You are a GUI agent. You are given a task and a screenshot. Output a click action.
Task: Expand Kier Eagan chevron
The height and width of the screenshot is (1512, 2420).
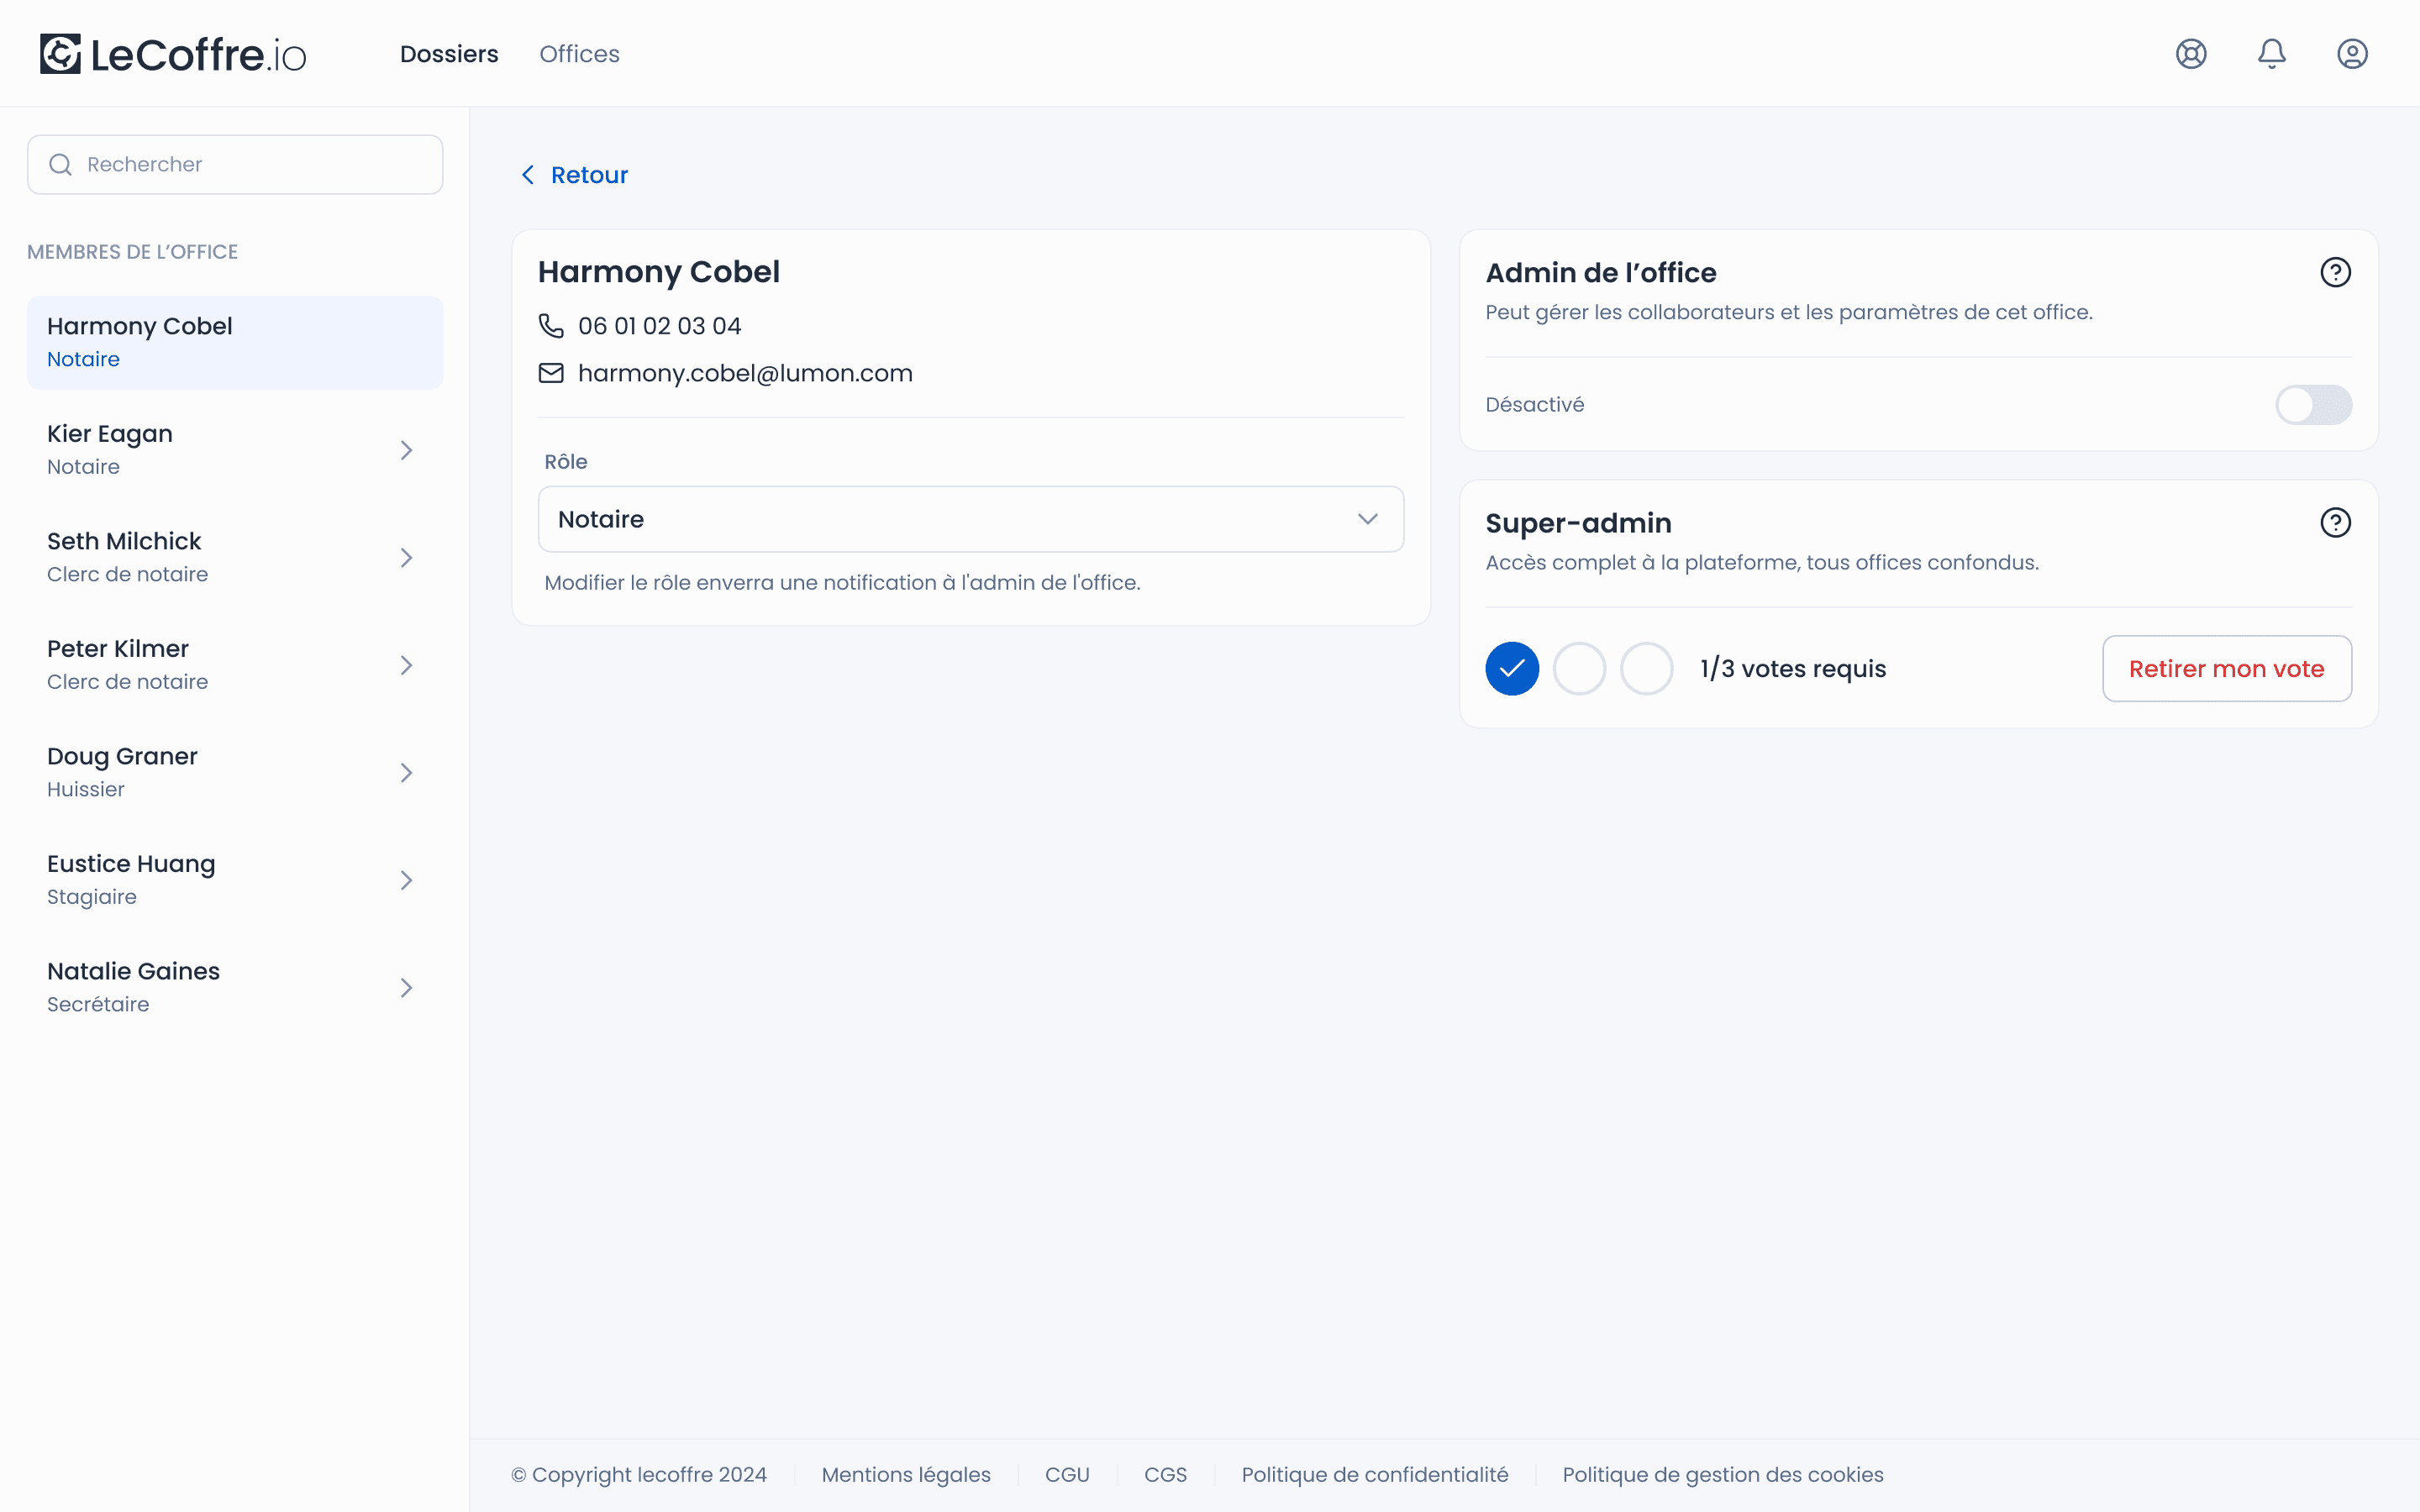point(406,450)
